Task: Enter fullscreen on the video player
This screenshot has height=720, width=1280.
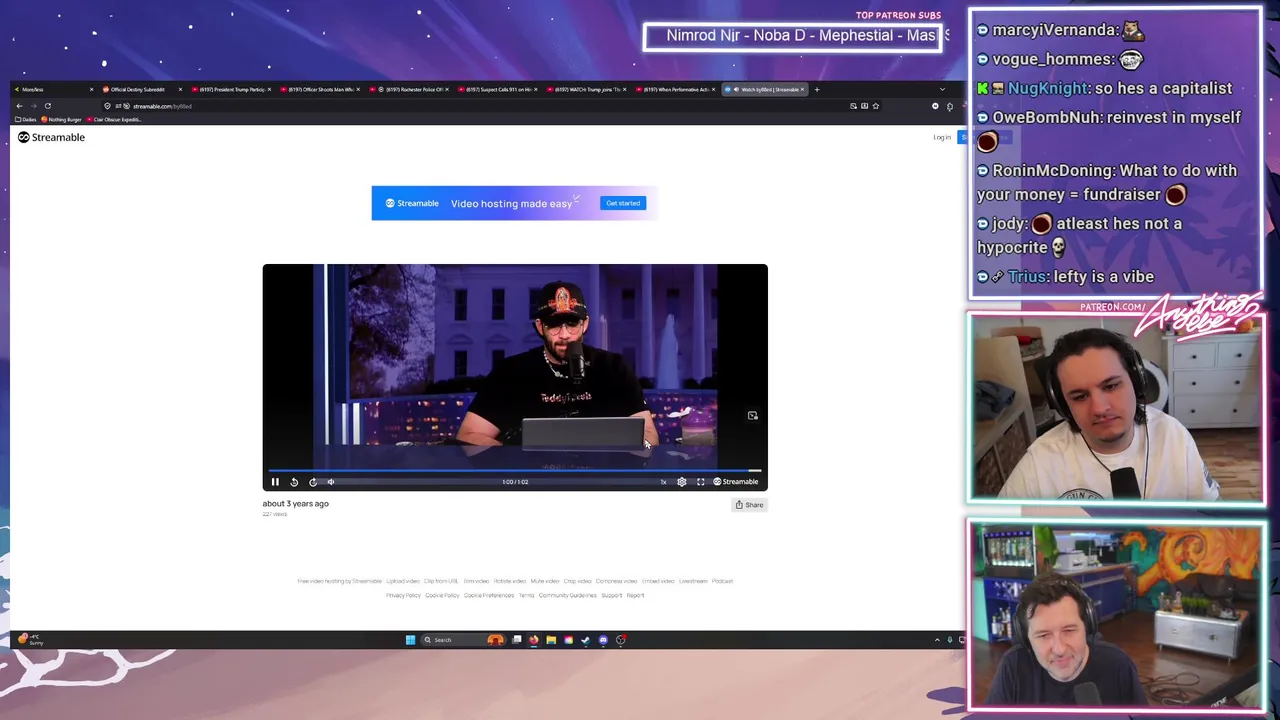Action: [x=700, y=482]
